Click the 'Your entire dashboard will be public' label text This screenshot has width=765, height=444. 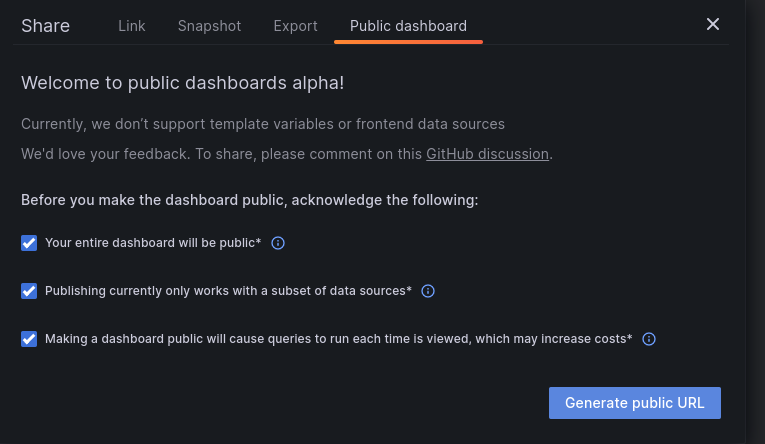pos(153,243)
